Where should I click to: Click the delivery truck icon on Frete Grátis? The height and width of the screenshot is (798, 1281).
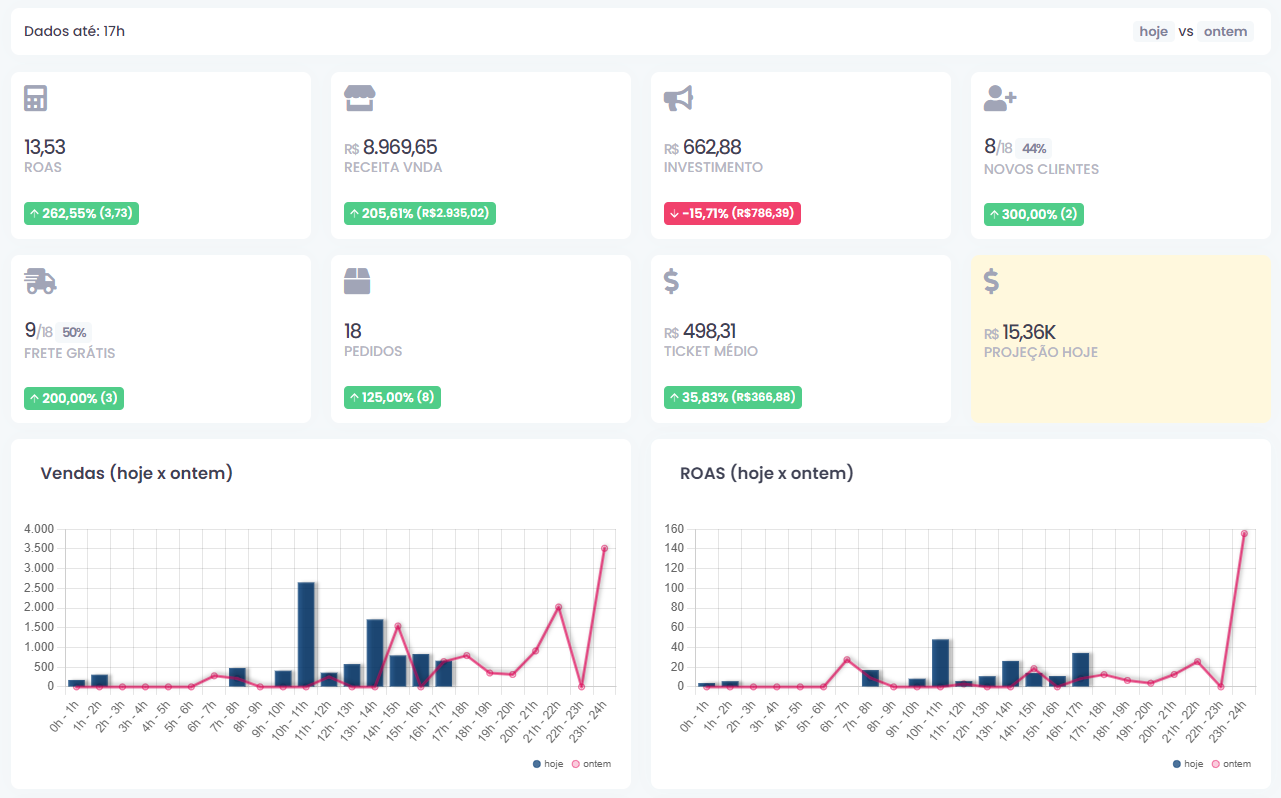(x=40, y=282)
